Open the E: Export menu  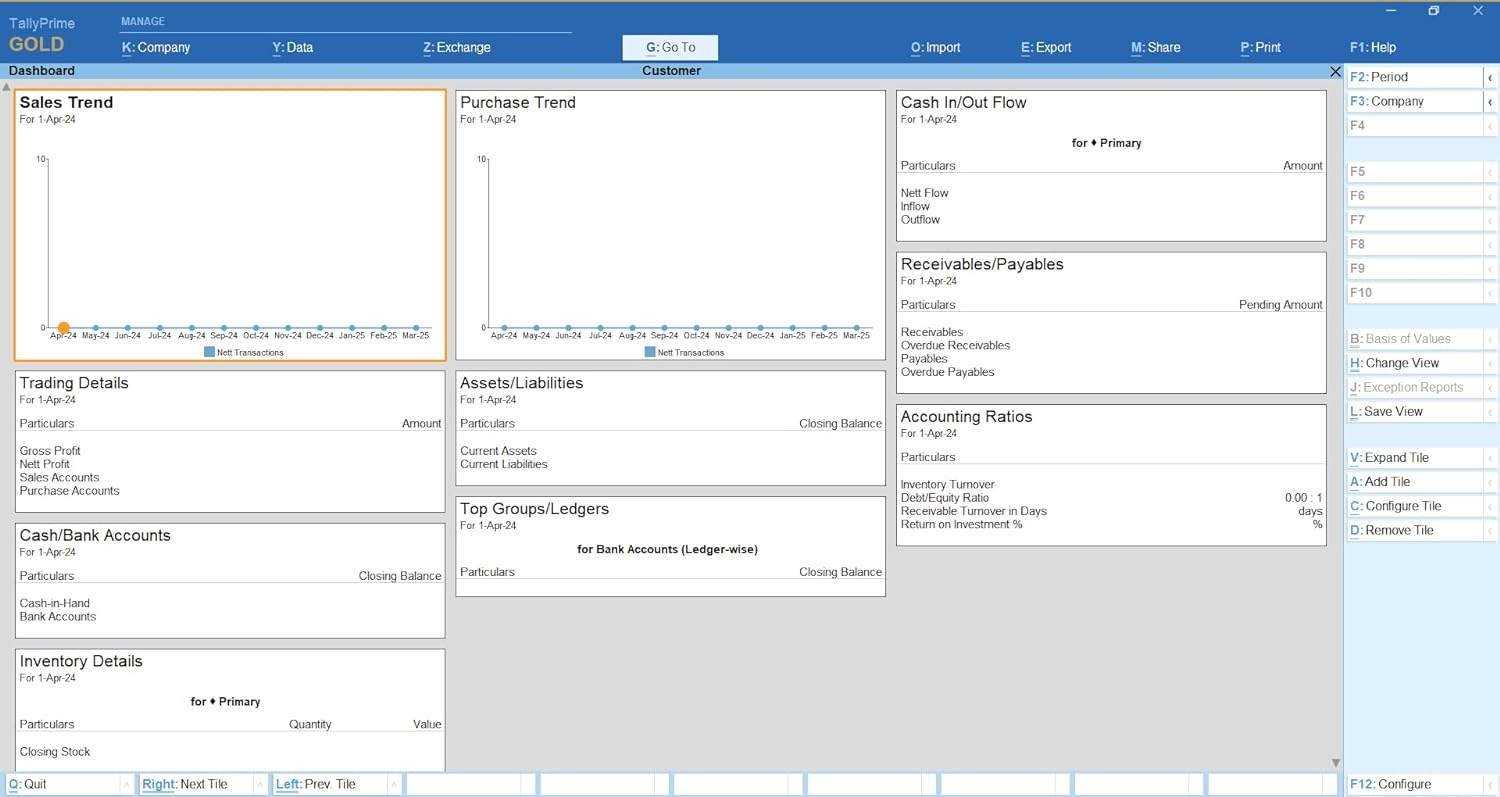1046,47
